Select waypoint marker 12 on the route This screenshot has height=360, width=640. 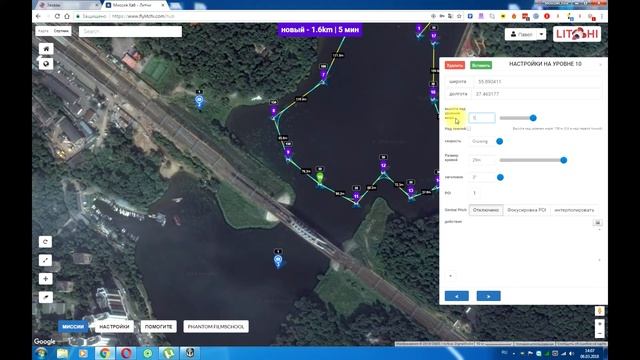coord(383,166)
